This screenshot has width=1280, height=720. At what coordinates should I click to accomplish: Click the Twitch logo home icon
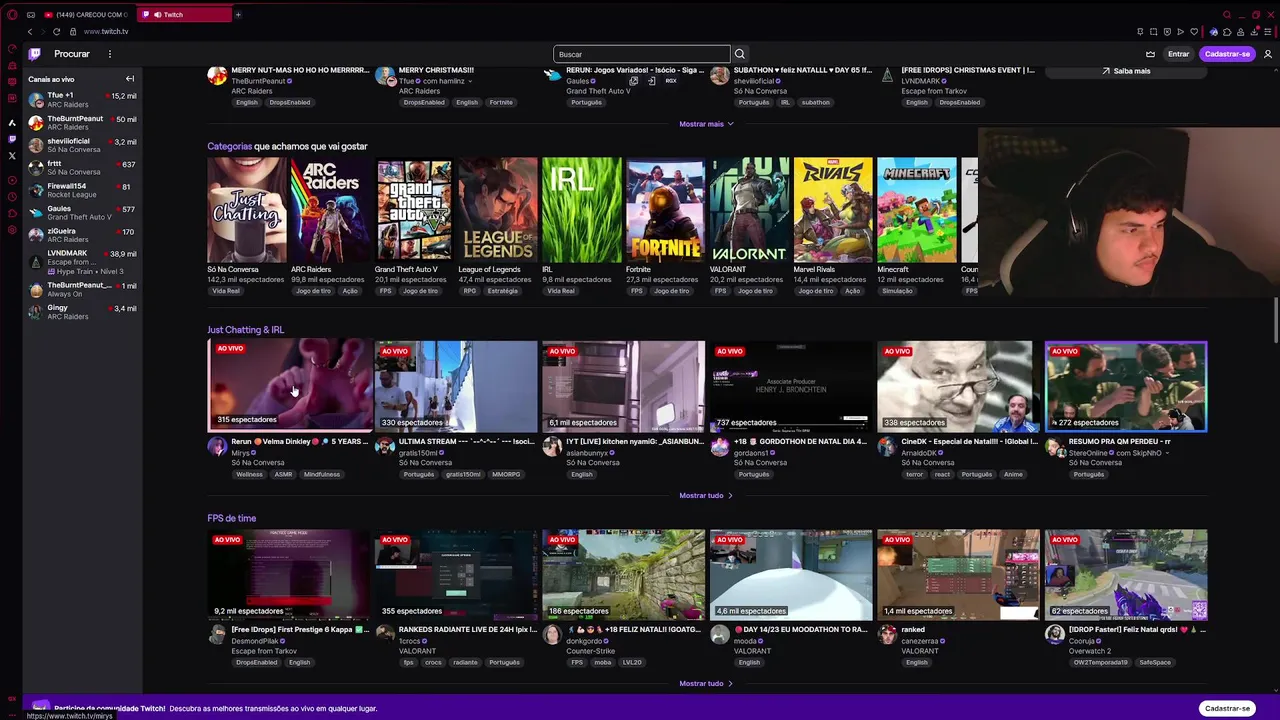(x=35, y=54)
